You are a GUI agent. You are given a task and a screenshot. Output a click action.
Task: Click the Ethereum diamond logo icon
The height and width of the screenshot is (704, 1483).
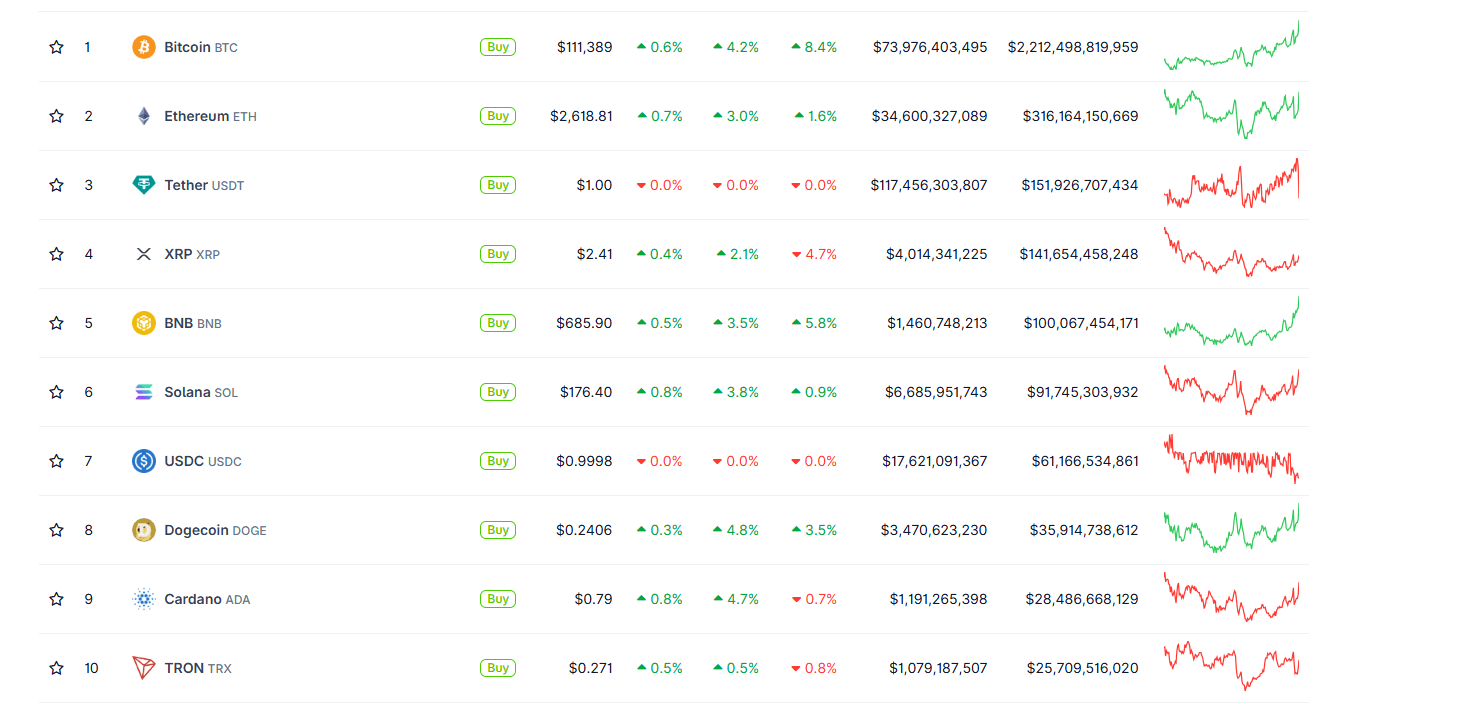pos(144,116)
